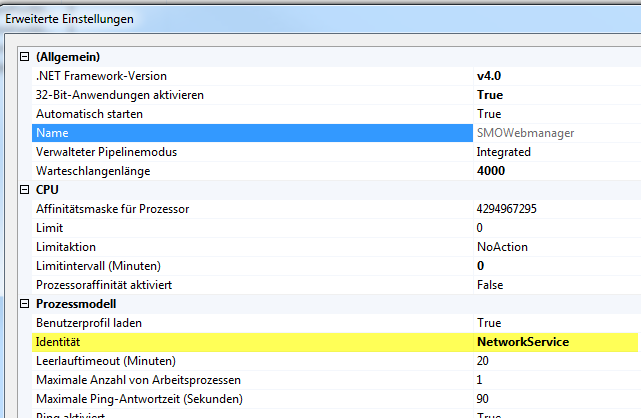641x418 pixels.
Task: Open the Limitaktion NoAction dropdown value
Action: coord(502,247)
